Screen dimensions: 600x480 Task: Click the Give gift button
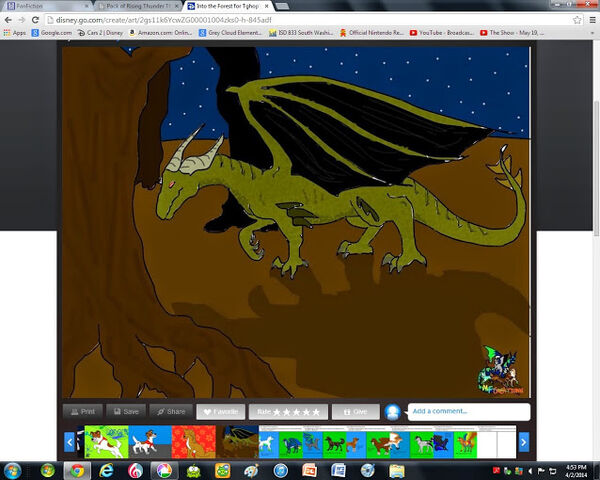[x=355, y=412]
